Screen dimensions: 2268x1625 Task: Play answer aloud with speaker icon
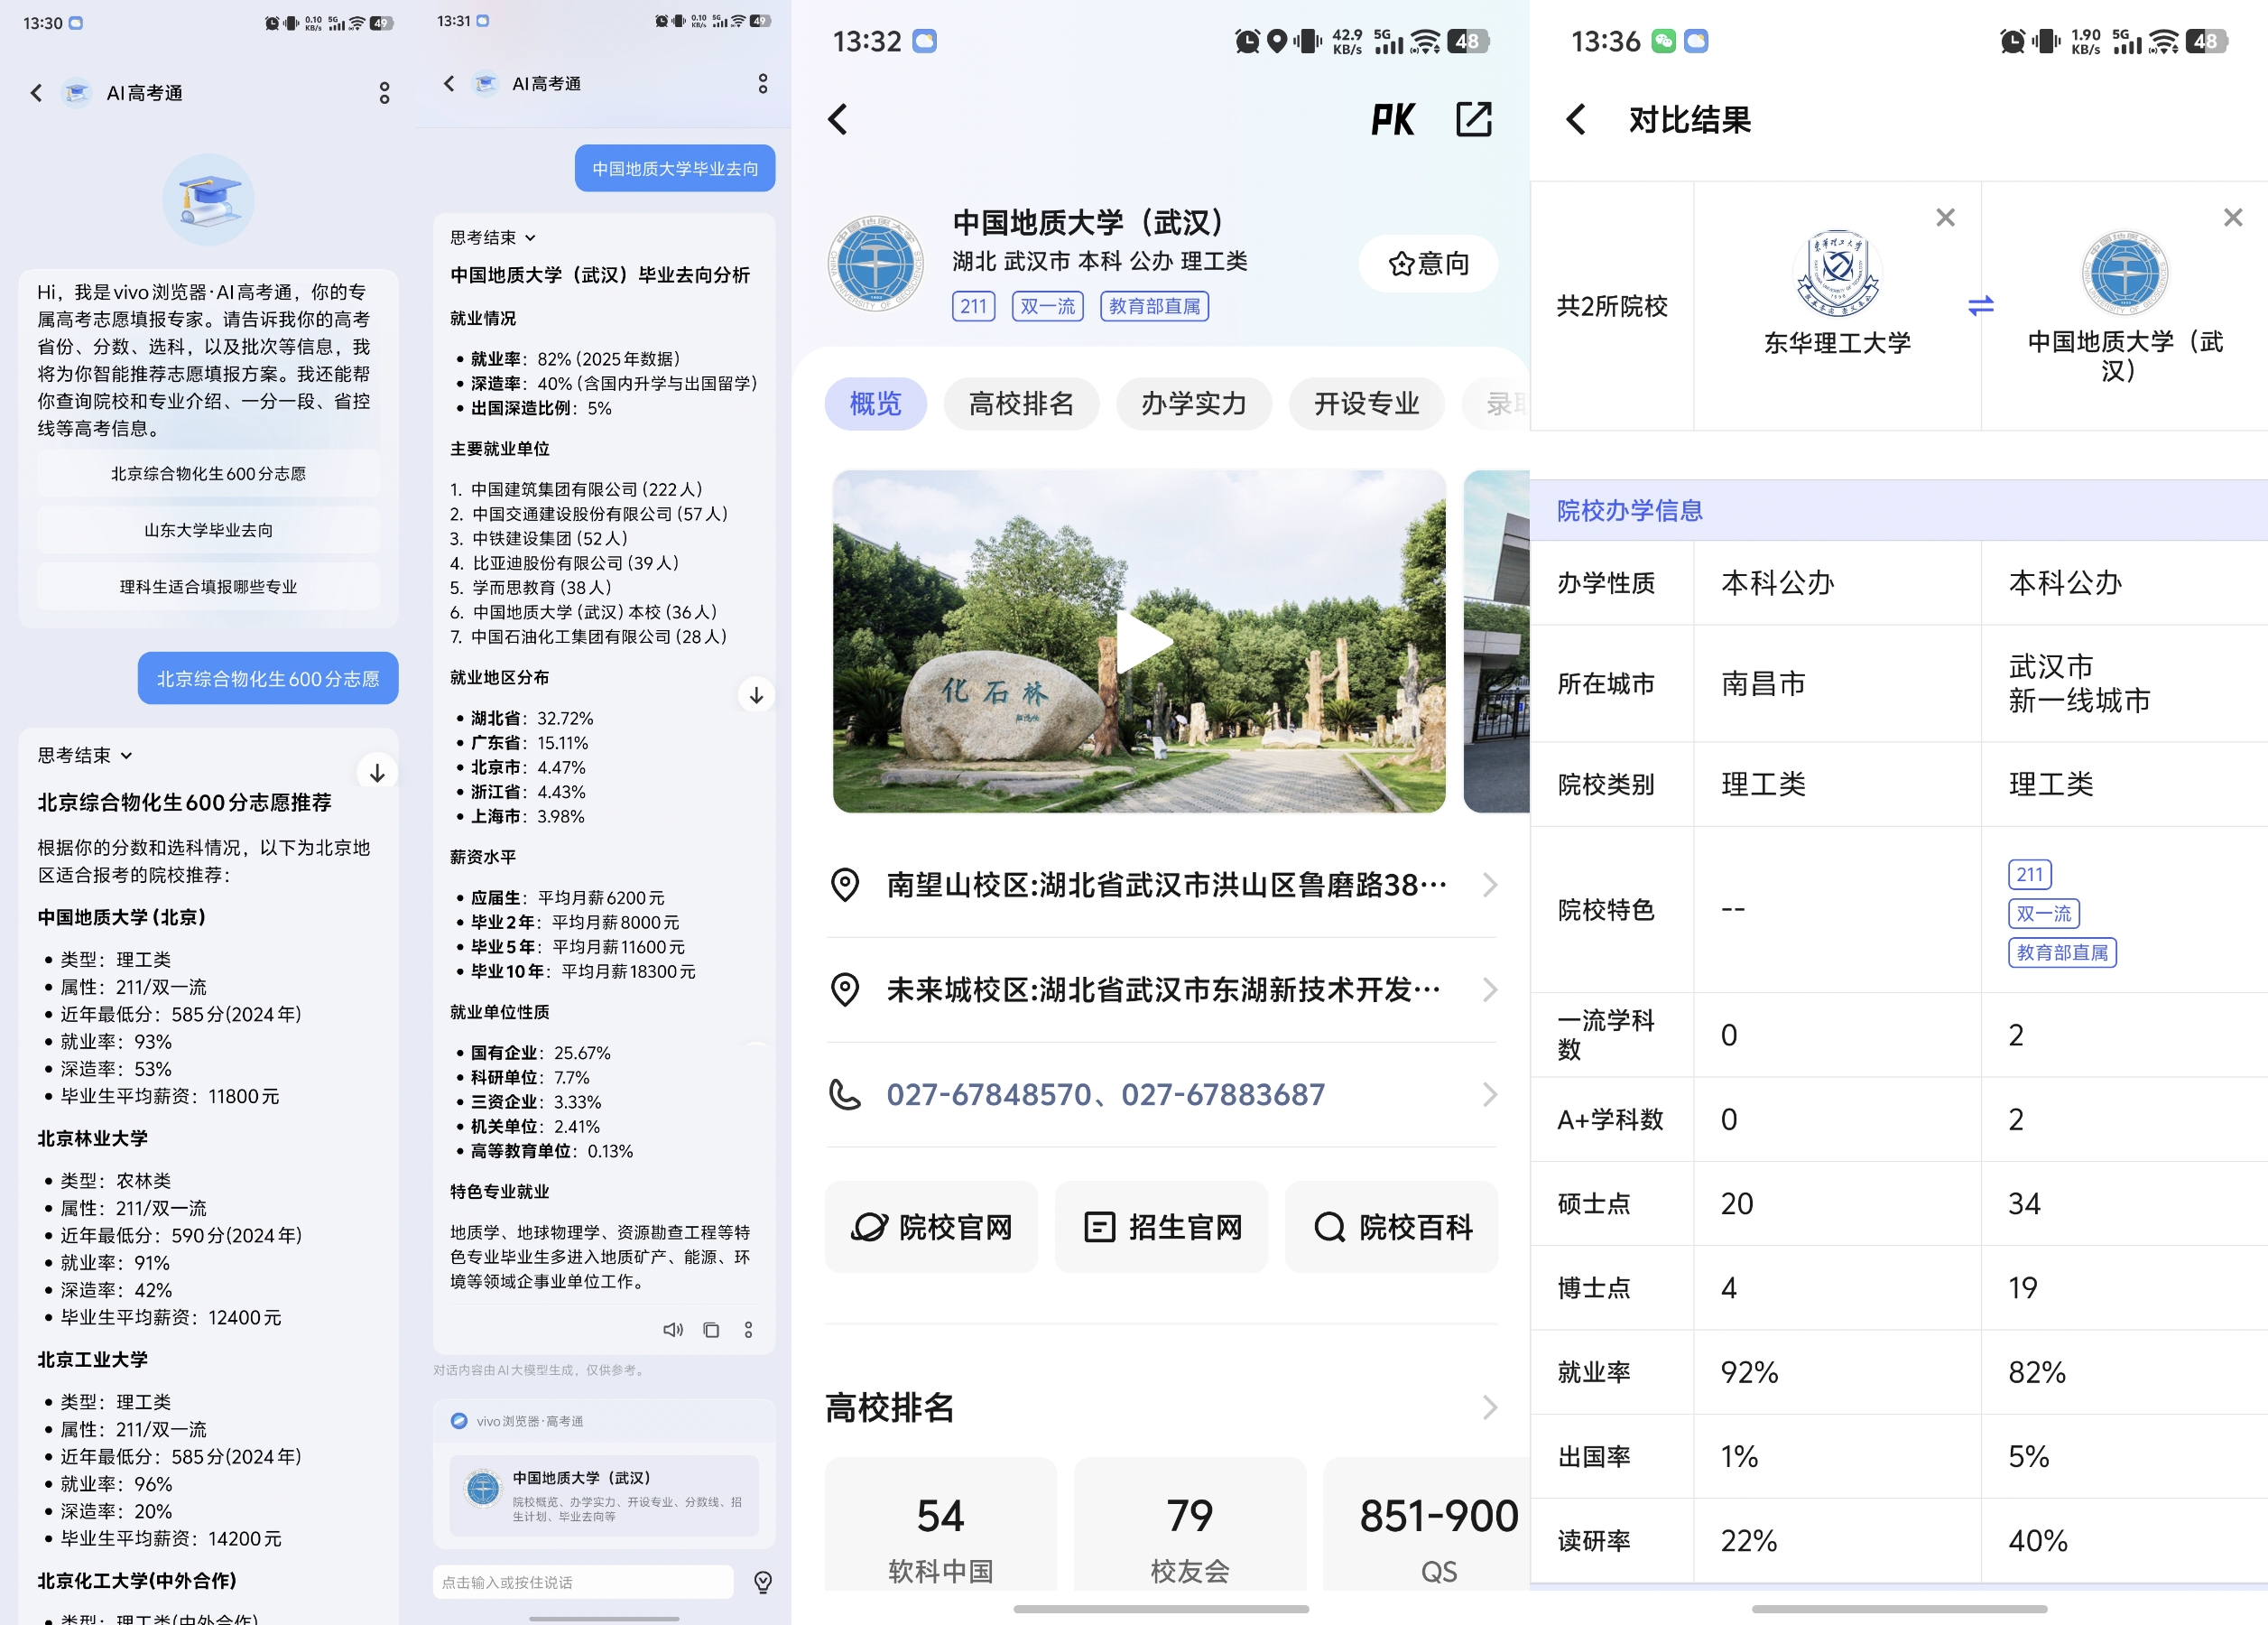[673, 1329]
